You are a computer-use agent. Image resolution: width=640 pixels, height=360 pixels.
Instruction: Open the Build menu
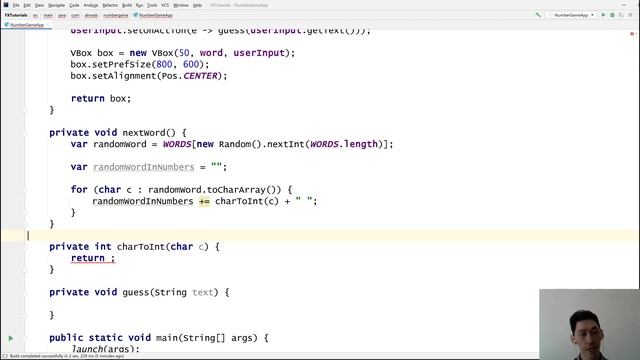127,5
